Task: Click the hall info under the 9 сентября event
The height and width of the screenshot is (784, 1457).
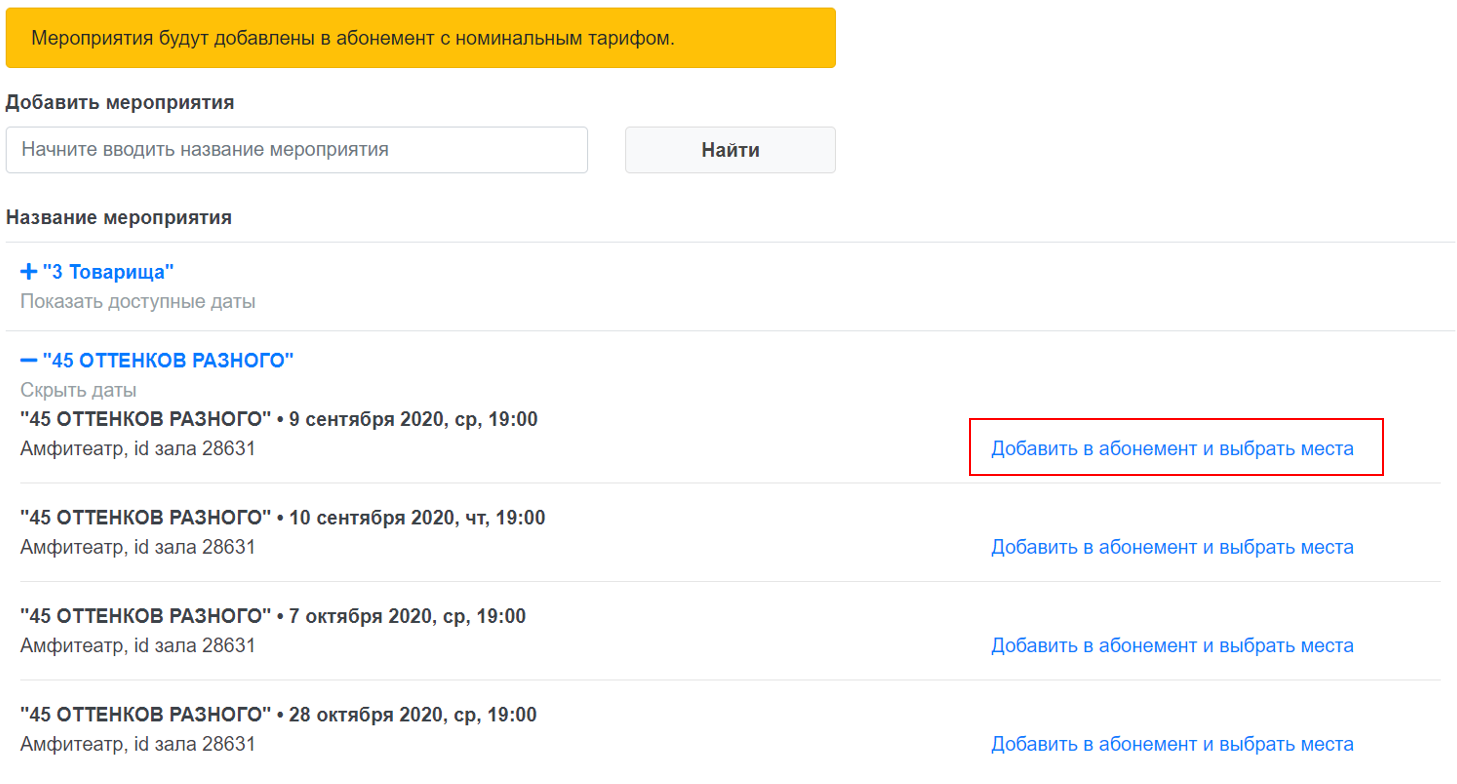Action: coord(138,449)
